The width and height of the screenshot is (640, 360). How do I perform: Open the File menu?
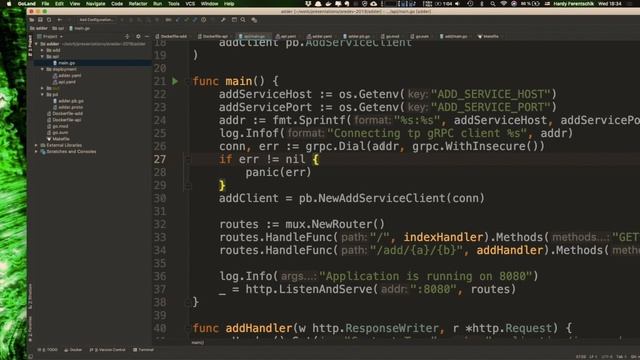pos(45,4)
